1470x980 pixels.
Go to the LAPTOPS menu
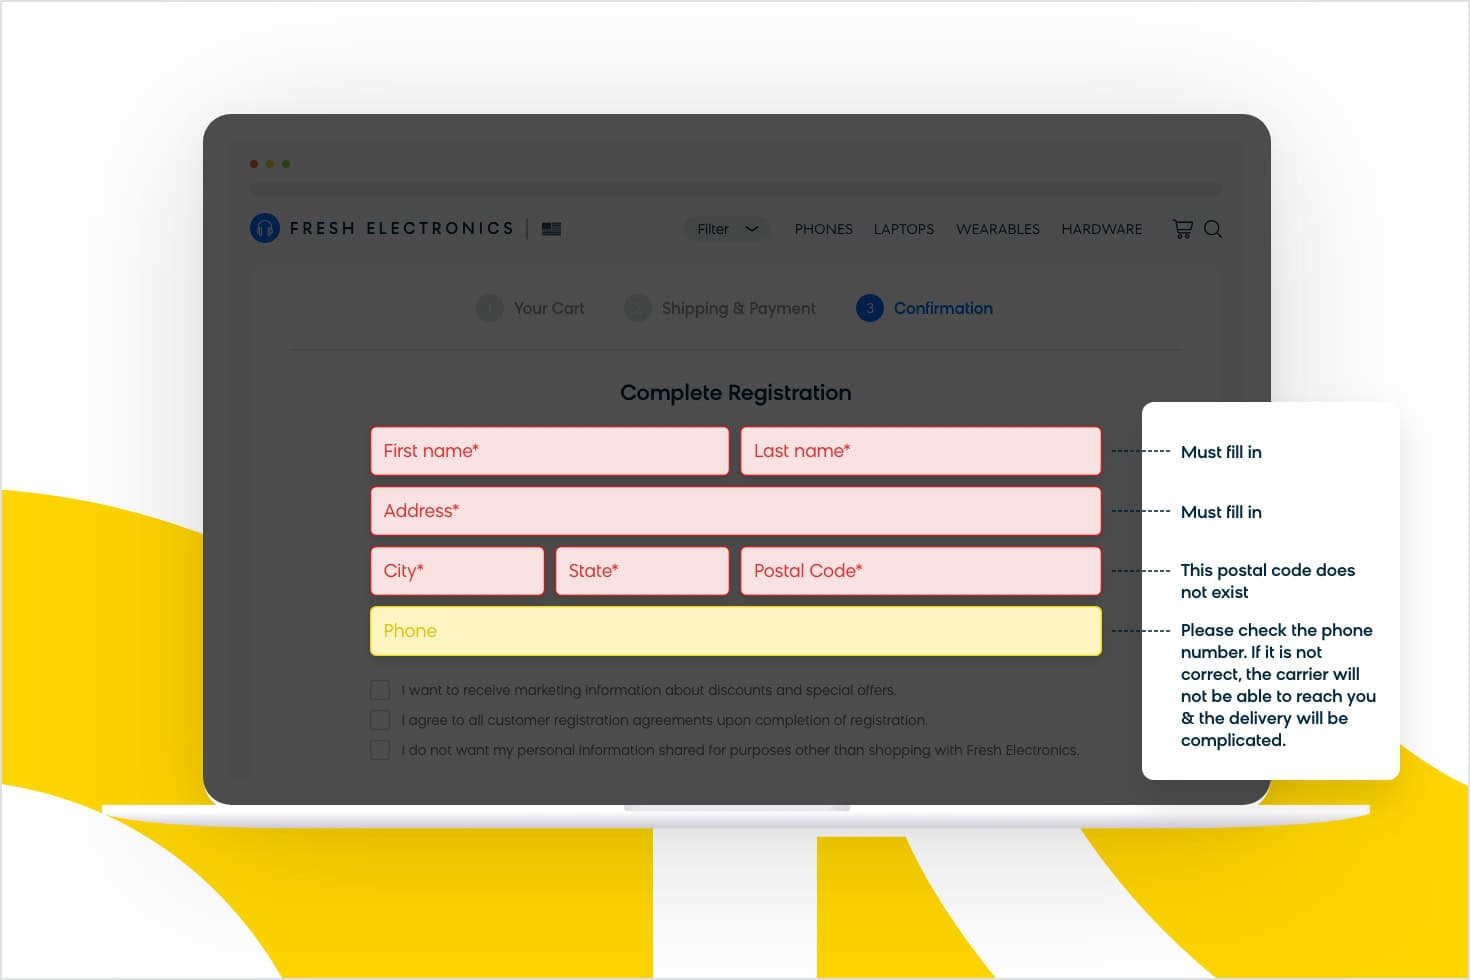[904, 229]
